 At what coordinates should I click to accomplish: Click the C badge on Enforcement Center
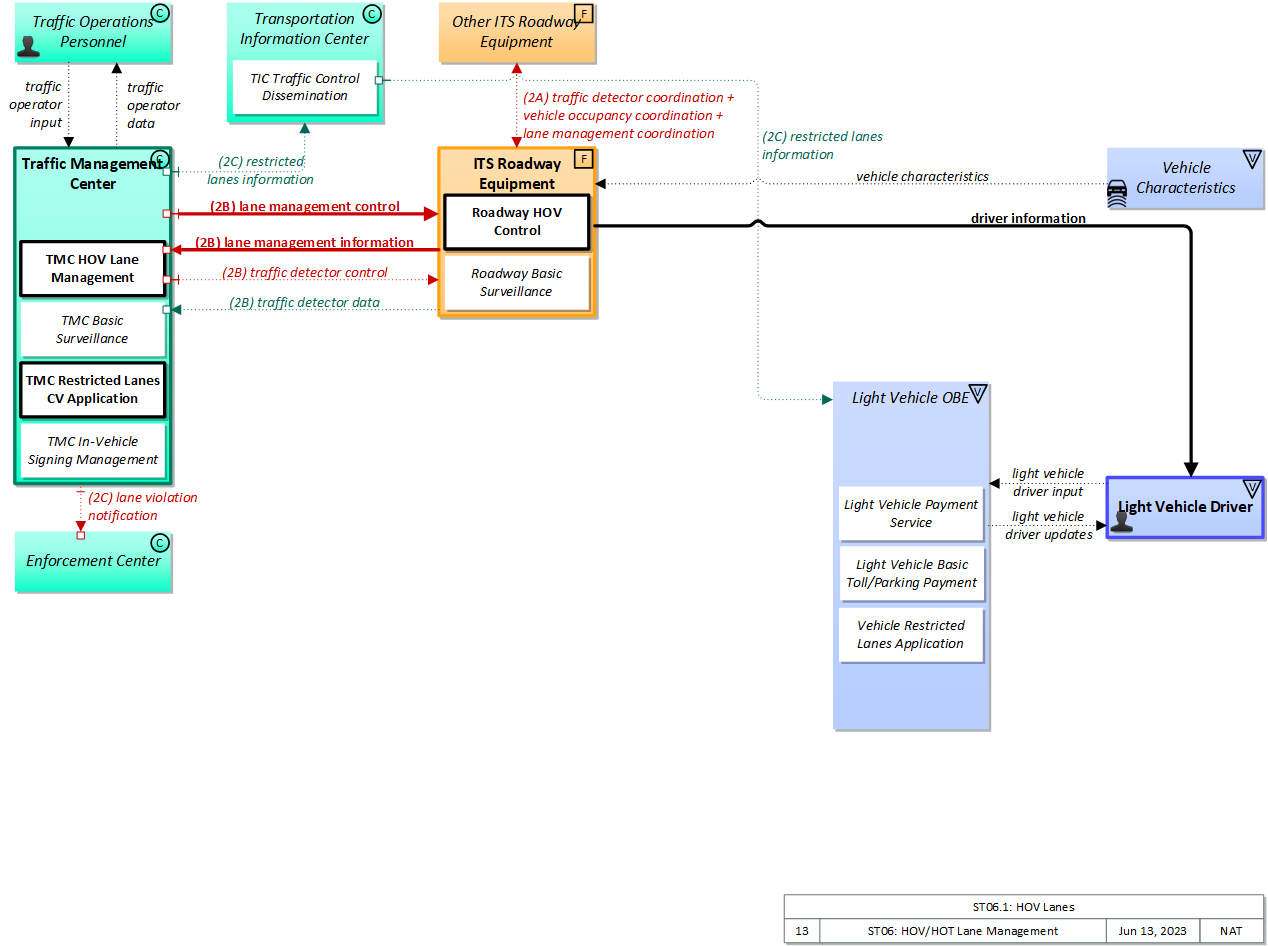159,543
